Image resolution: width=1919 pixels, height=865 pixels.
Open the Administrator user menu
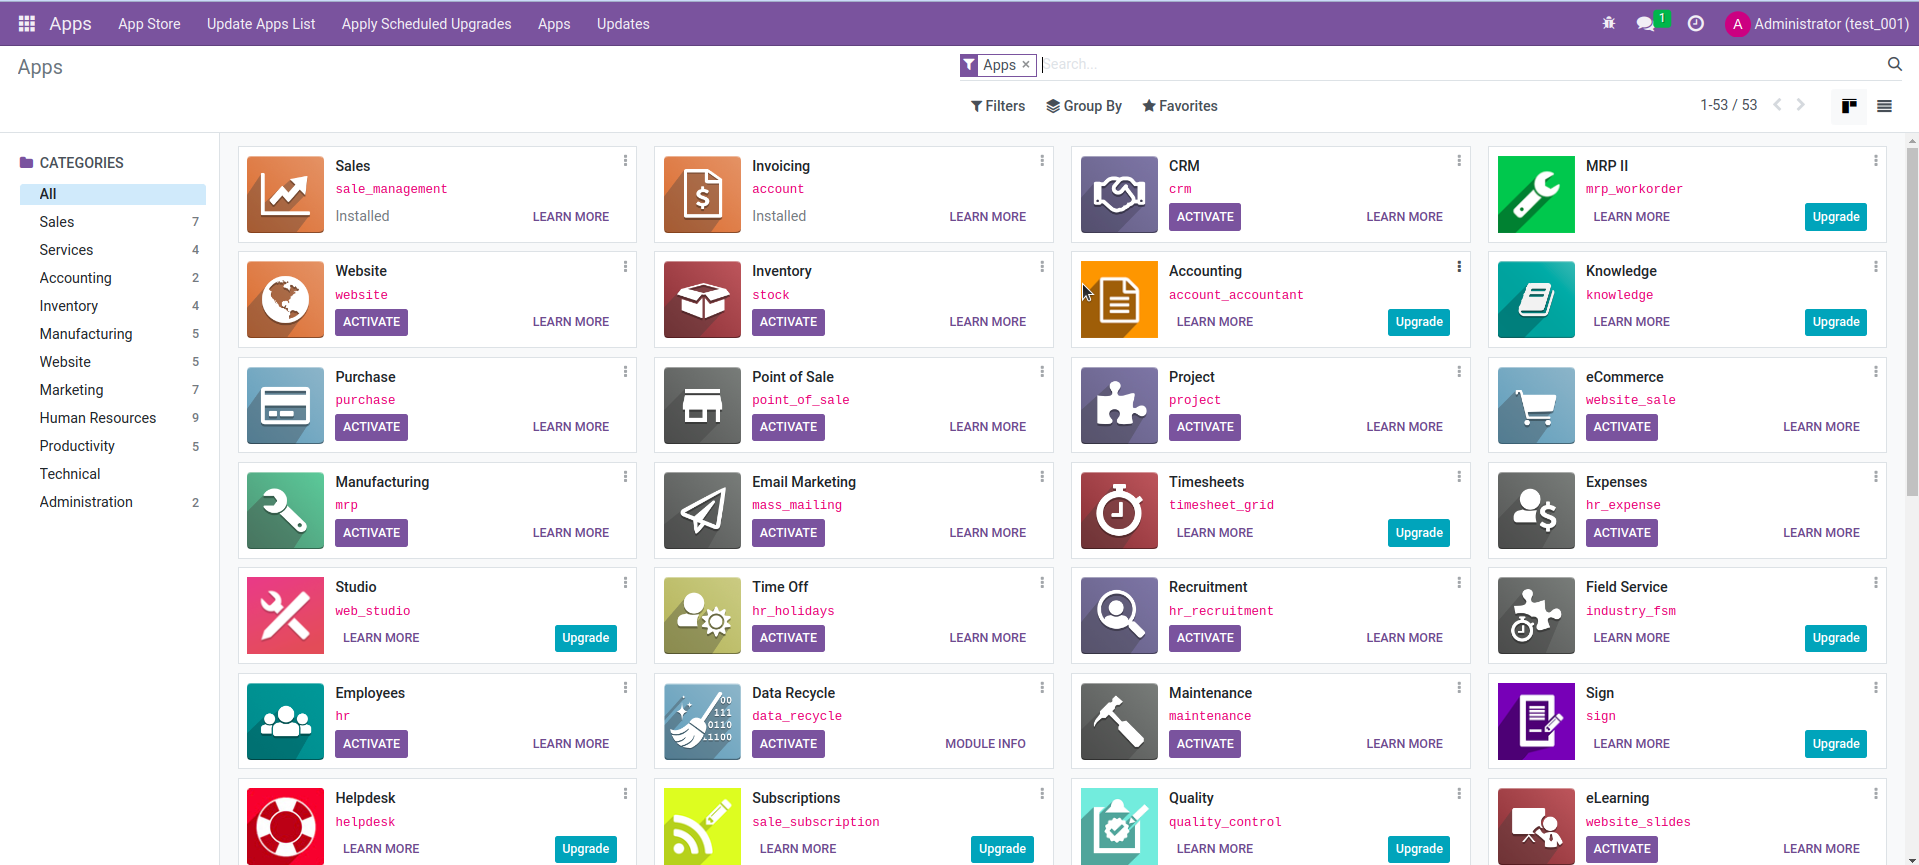coord(1818,23)
